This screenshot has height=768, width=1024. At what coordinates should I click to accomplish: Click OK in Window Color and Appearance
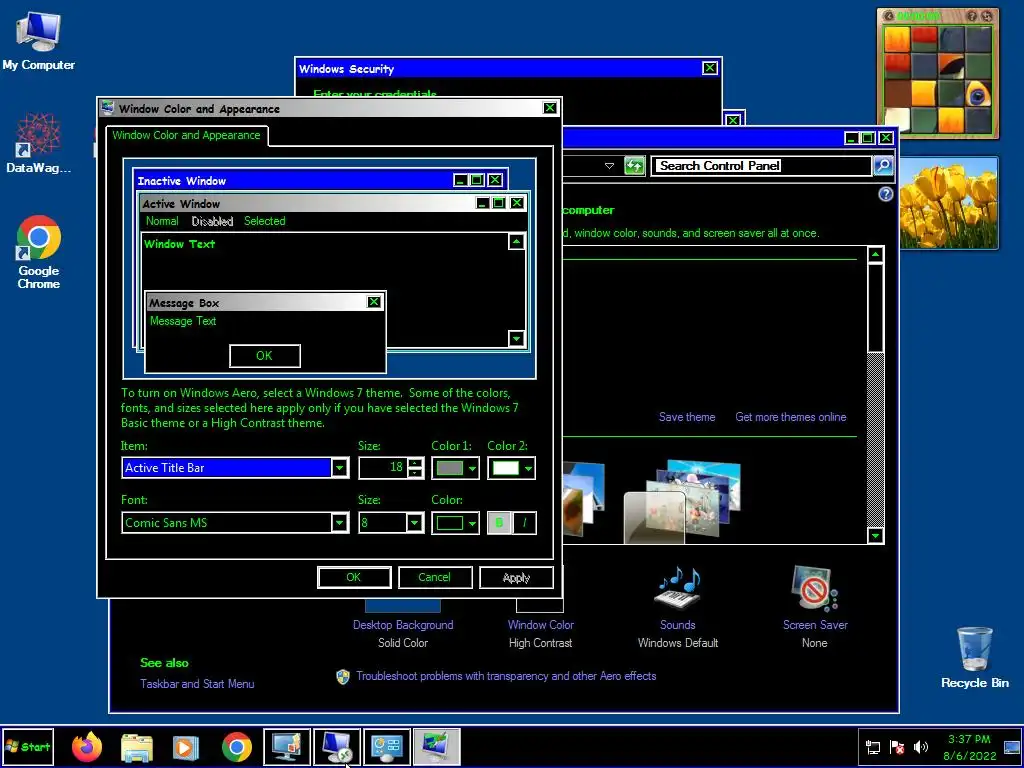354,577
